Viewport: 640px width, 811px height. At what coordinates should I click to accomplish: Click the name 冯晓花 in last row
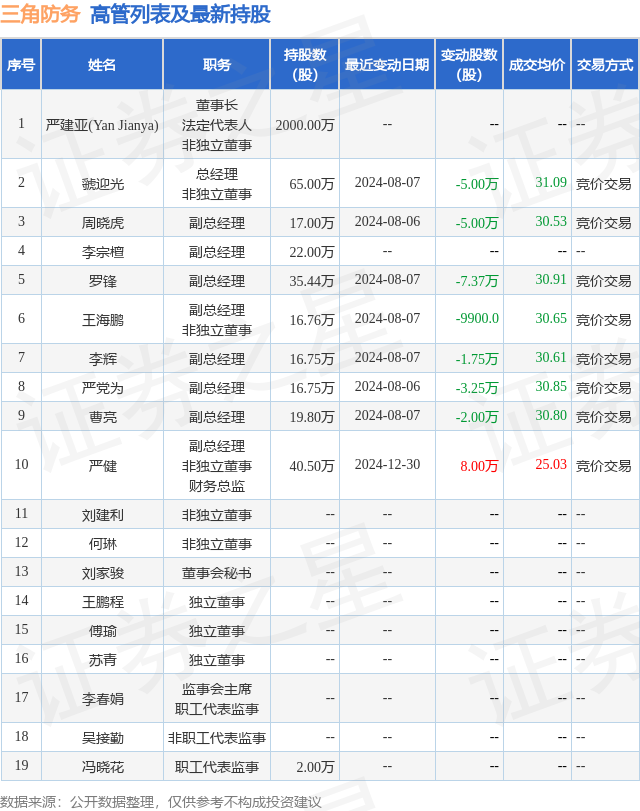102,767
